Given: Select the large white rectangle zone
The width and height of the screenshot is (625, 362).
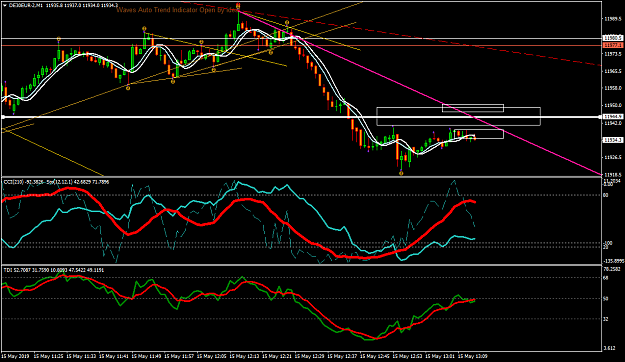Looking at the screenshot, I should [x=458, y=116].
